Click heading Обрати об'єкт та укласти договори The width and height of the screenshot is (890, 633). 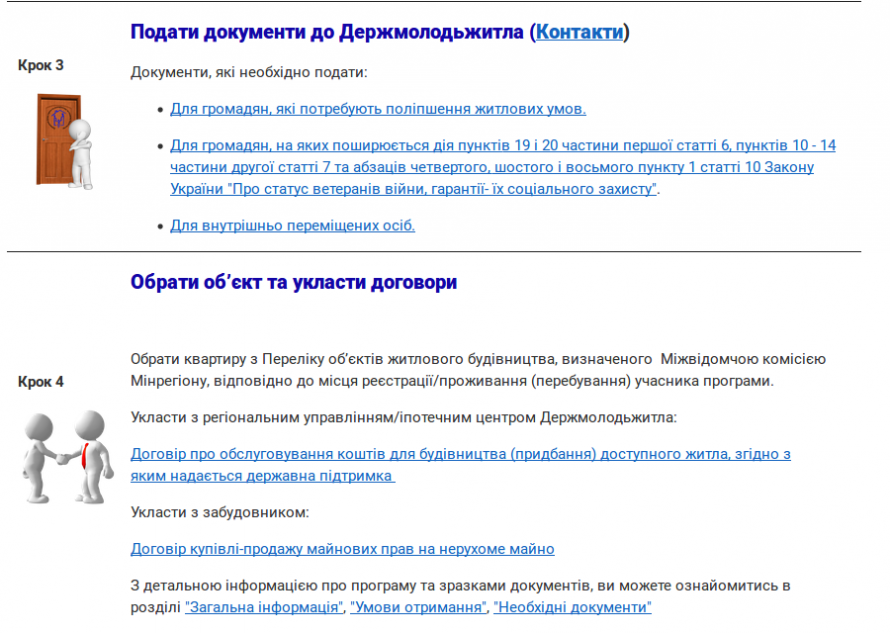(x=293, y=282)
